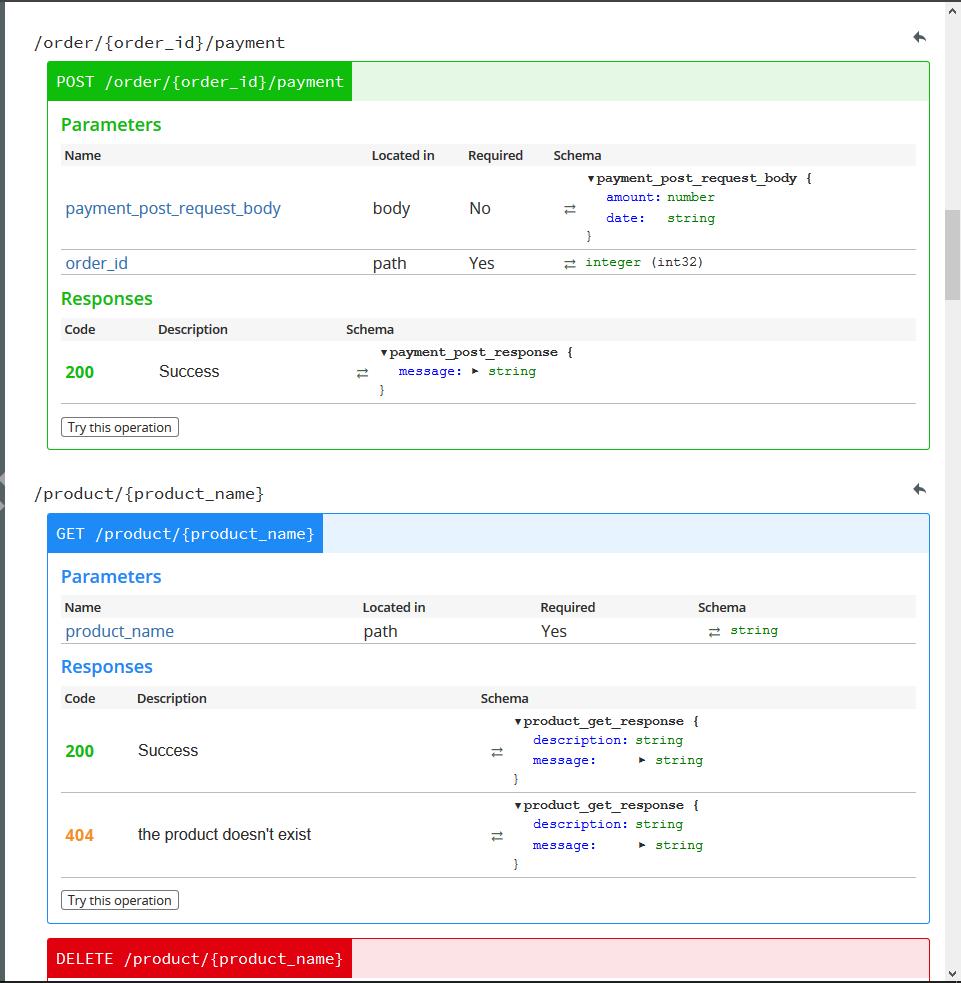
Task: Click blue Responses heading in GET section
Action: click(107, 666)
